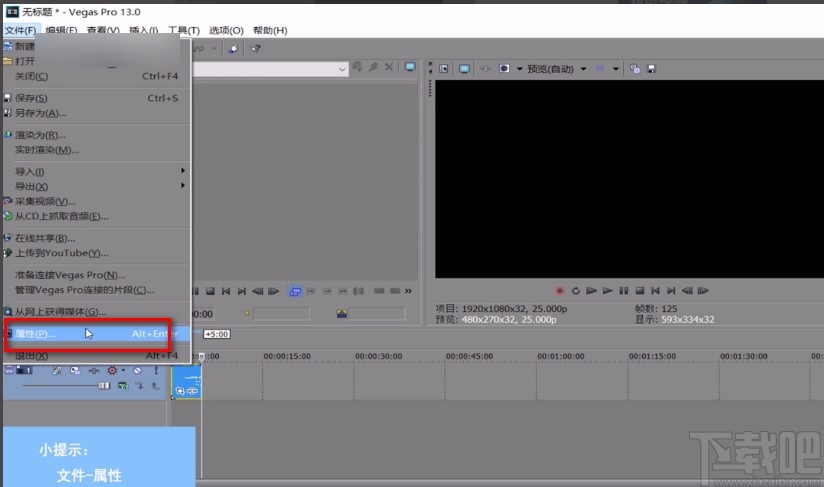Open the overlays dropdown arrow beside grid icon

click(615, 69)
